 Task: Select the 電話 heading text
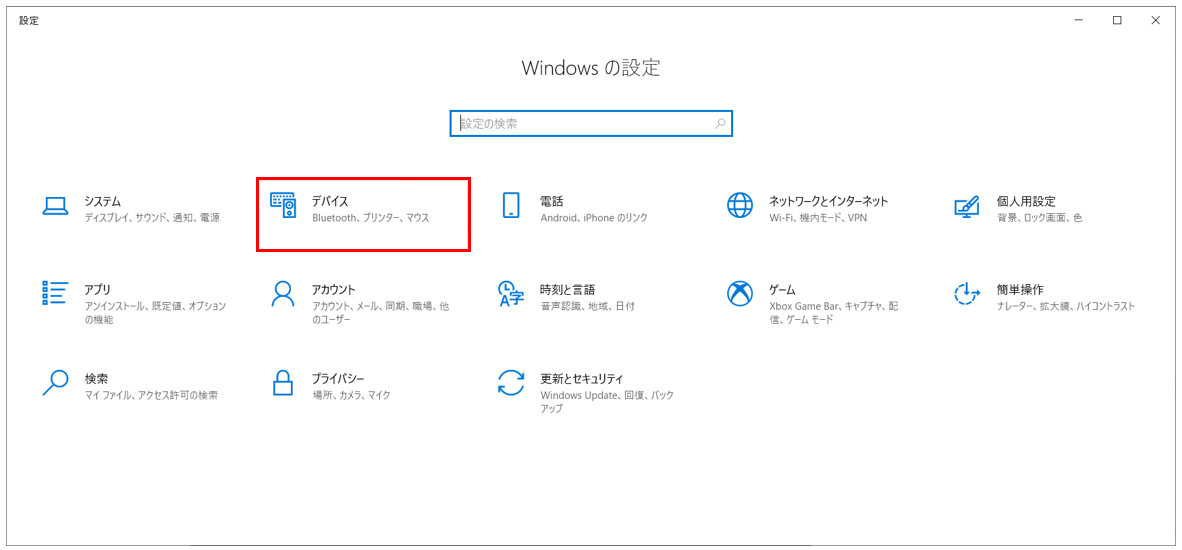[x=552, y=201]
